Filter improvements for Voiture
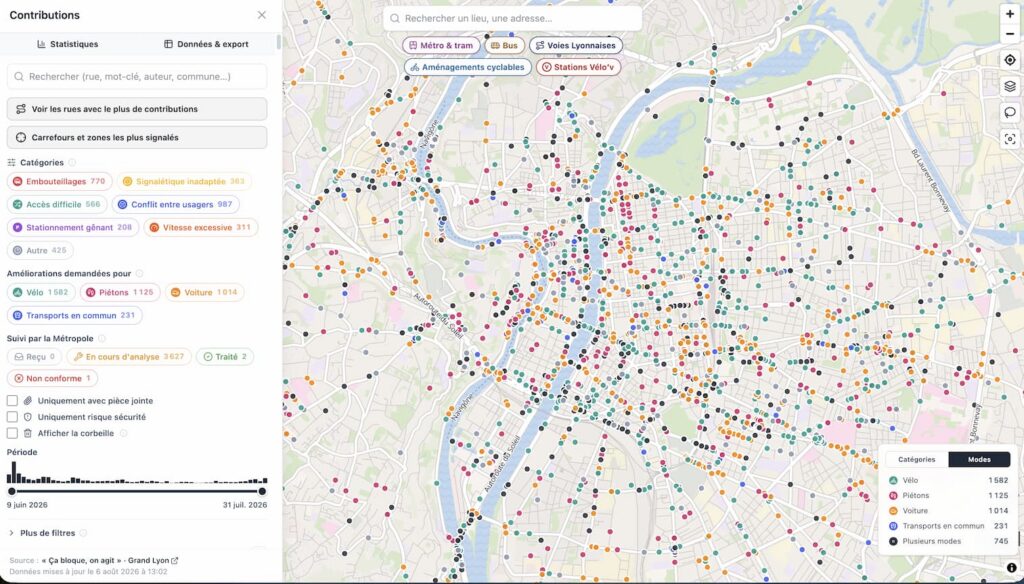Image resolution: width=1024 pixels, height=584 pixels. pyautogui.click(x=204, y=293)
